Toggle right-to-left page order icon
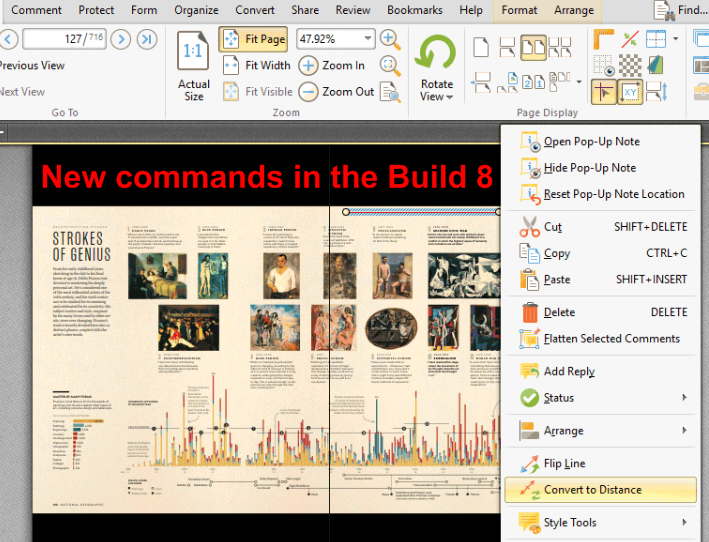This screenshot has height=542, width=709. [534, 82]
